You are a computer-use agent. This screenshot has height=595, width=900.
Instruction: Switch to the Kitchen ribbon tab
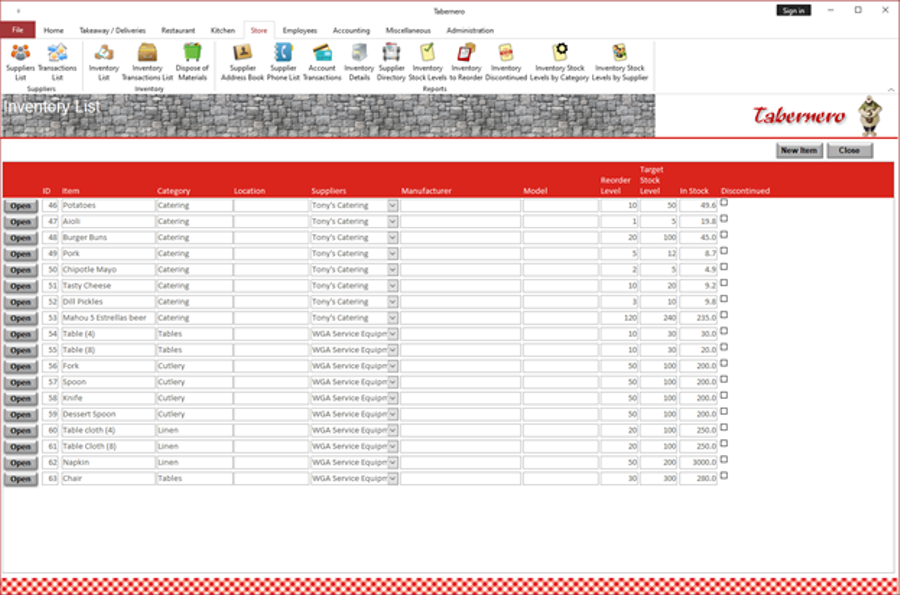[223, 30]
